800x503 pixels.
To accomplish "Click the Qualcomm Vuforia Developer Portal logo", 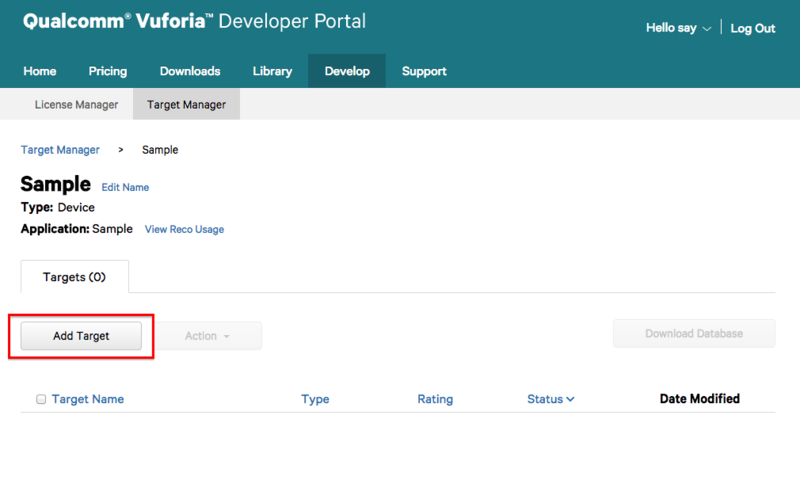I will [x=194, y=21].
